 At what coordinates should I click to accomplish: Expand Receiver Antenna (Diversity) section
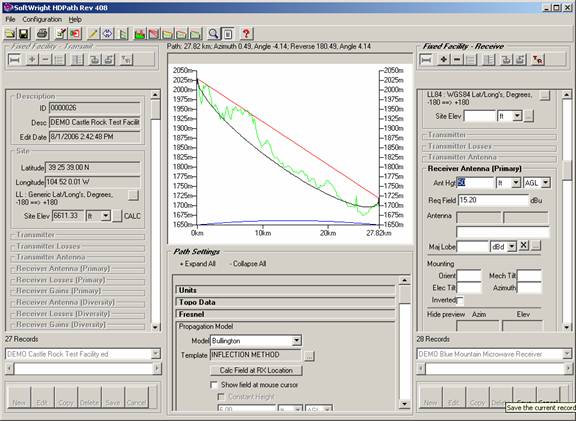[78, 302]
